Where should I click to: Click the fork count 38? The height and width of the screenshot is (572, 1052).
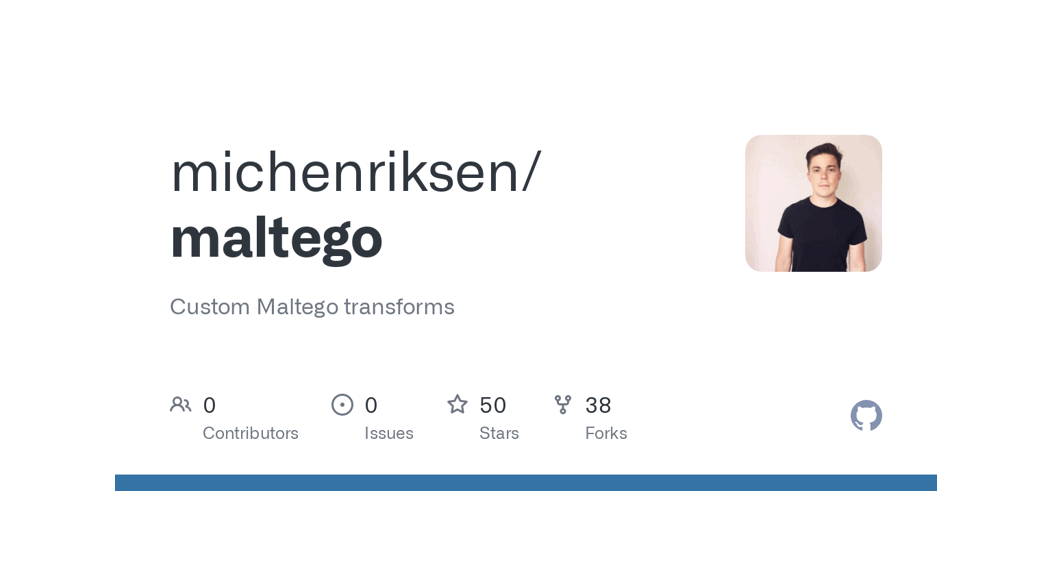coord(598,405)
